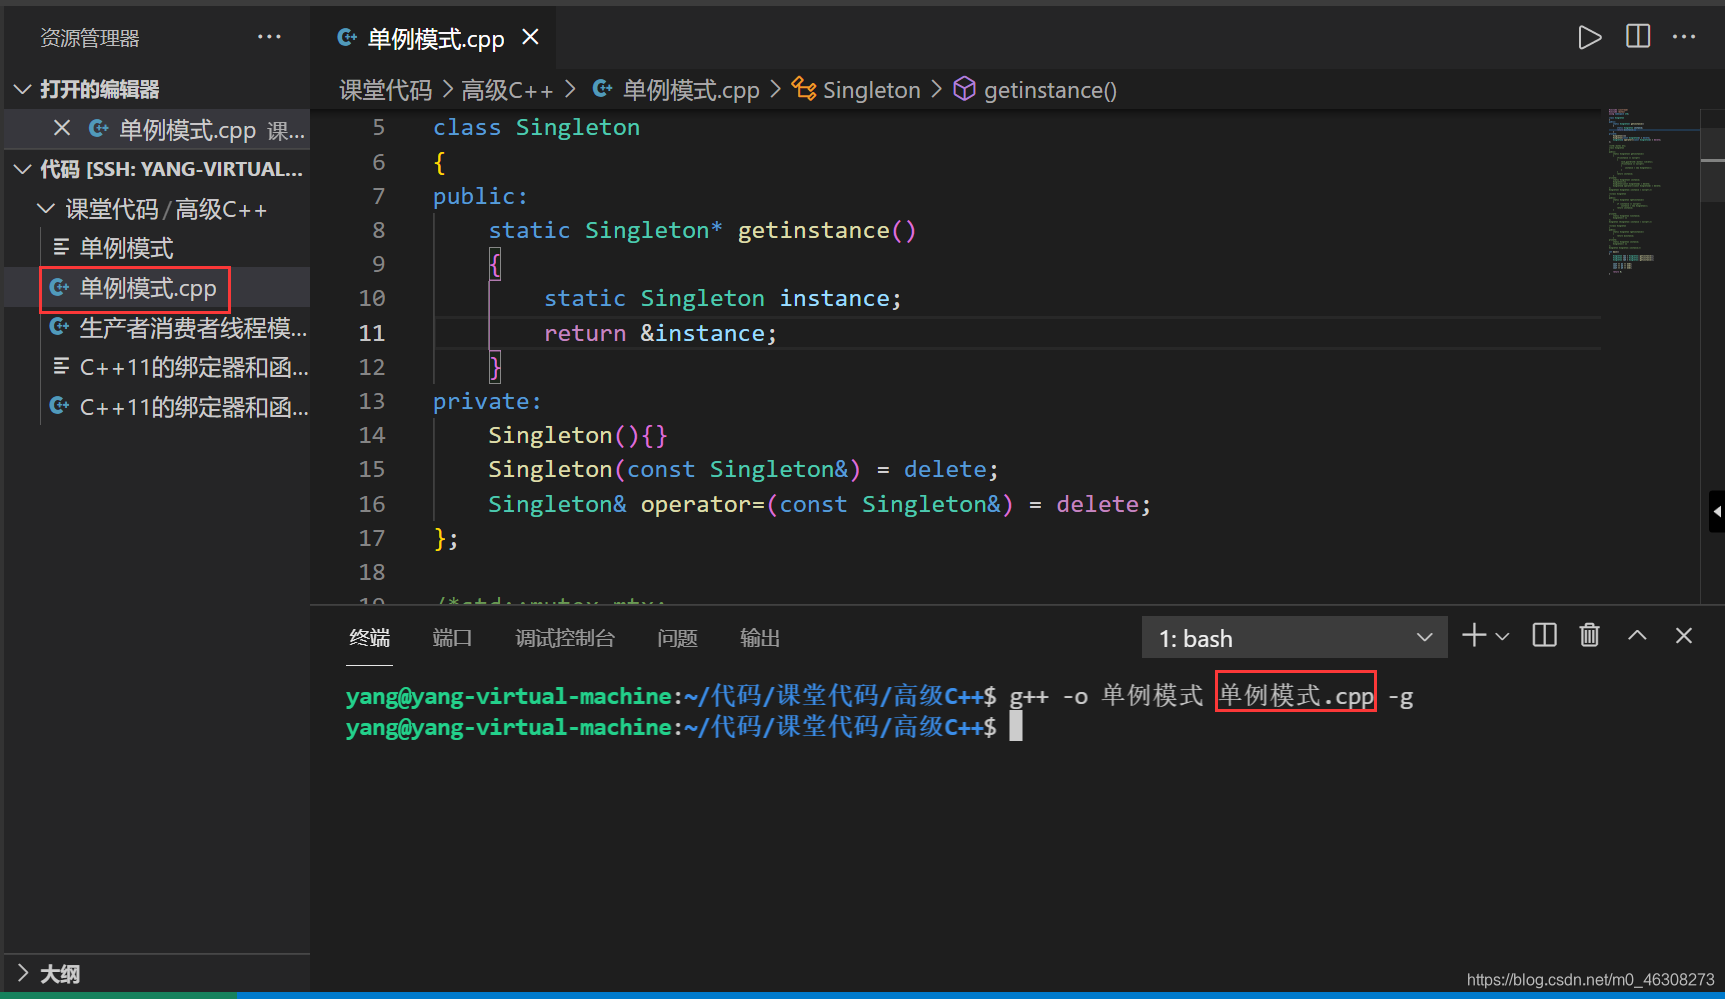
Task: Collapse the 代码 [SSH] workspace section
Action: coord(22,169)
